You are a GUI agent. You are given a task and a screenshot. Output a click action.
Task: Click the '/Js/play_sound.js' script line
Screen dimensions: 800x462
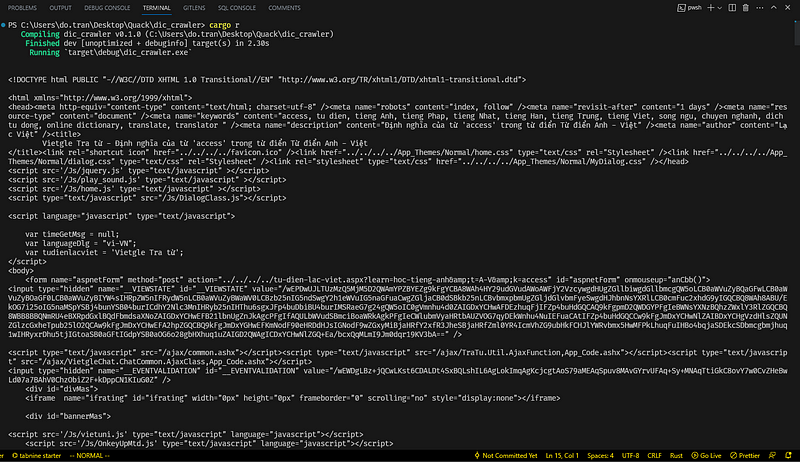[x=147, y=179]
